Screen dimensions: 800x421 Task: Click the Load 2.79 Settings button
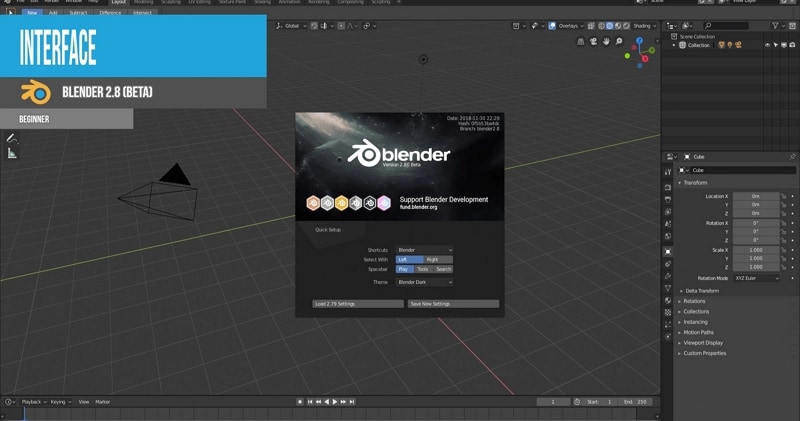[x=358, y=304]
